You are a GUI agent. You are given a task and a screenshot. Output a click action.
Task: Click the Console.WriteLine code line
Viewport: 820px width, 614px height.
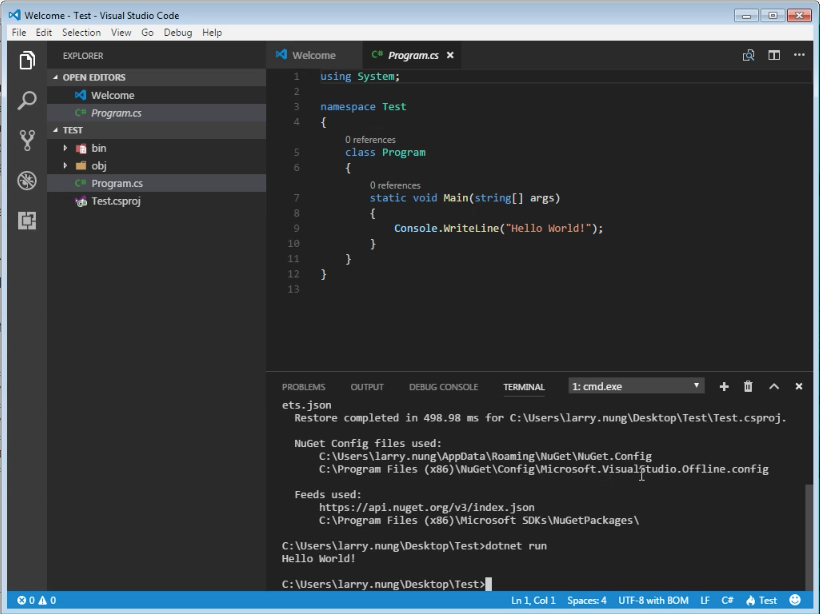coord(498,229)
